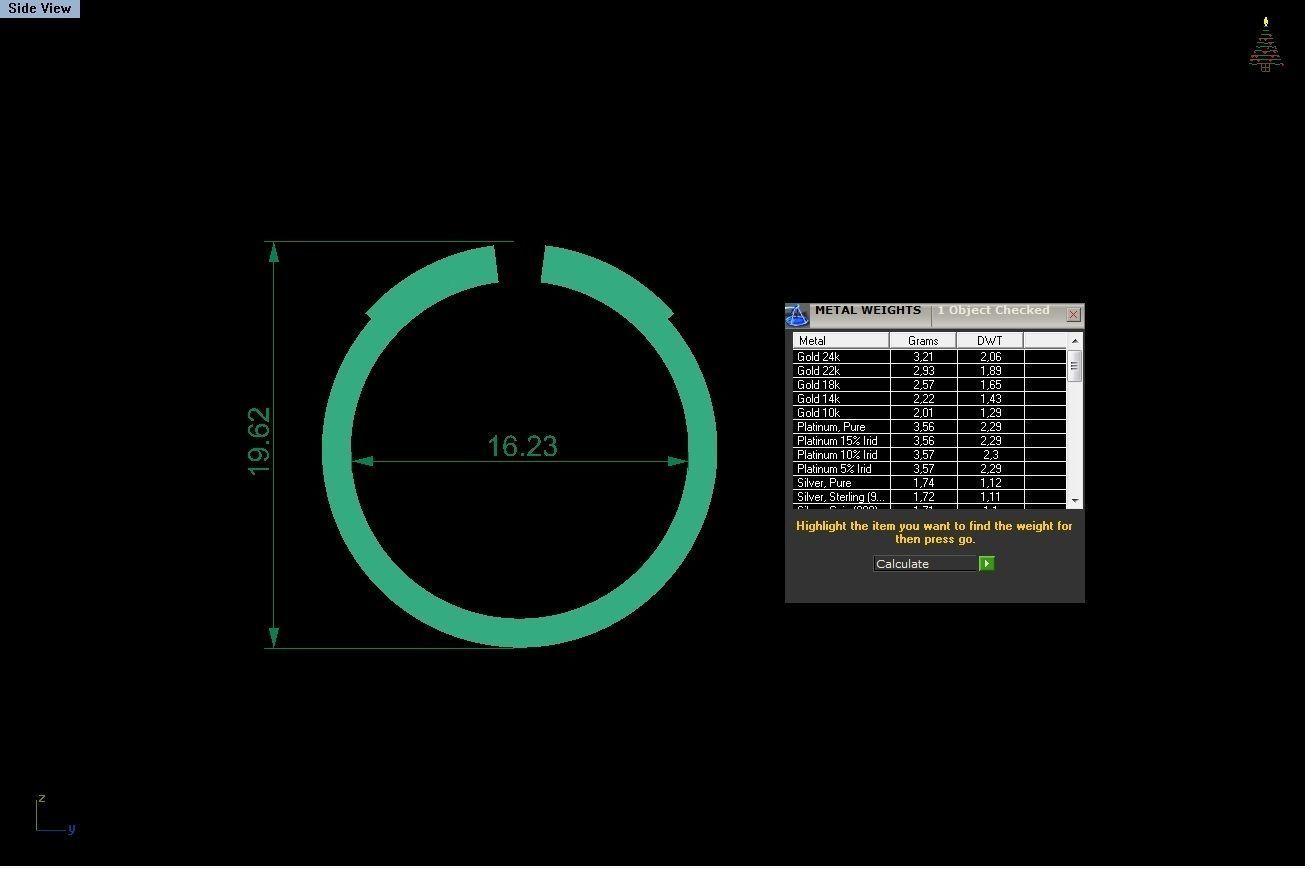
Task: Click the 1,43 DWT value
Action: [x=990, y=399]
